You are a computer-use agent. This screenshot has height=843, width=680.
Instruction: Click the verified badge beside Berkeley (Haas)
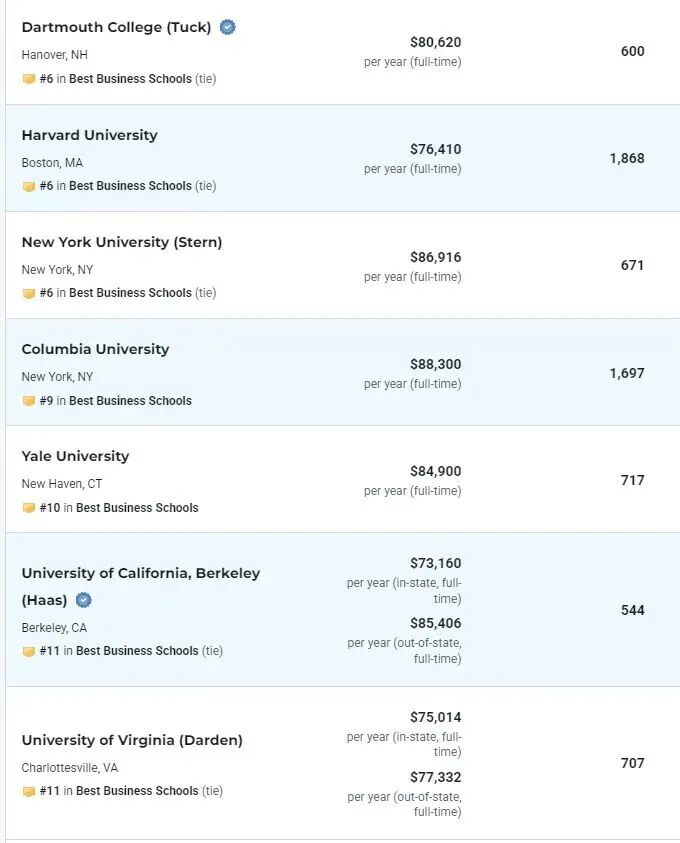83,600
